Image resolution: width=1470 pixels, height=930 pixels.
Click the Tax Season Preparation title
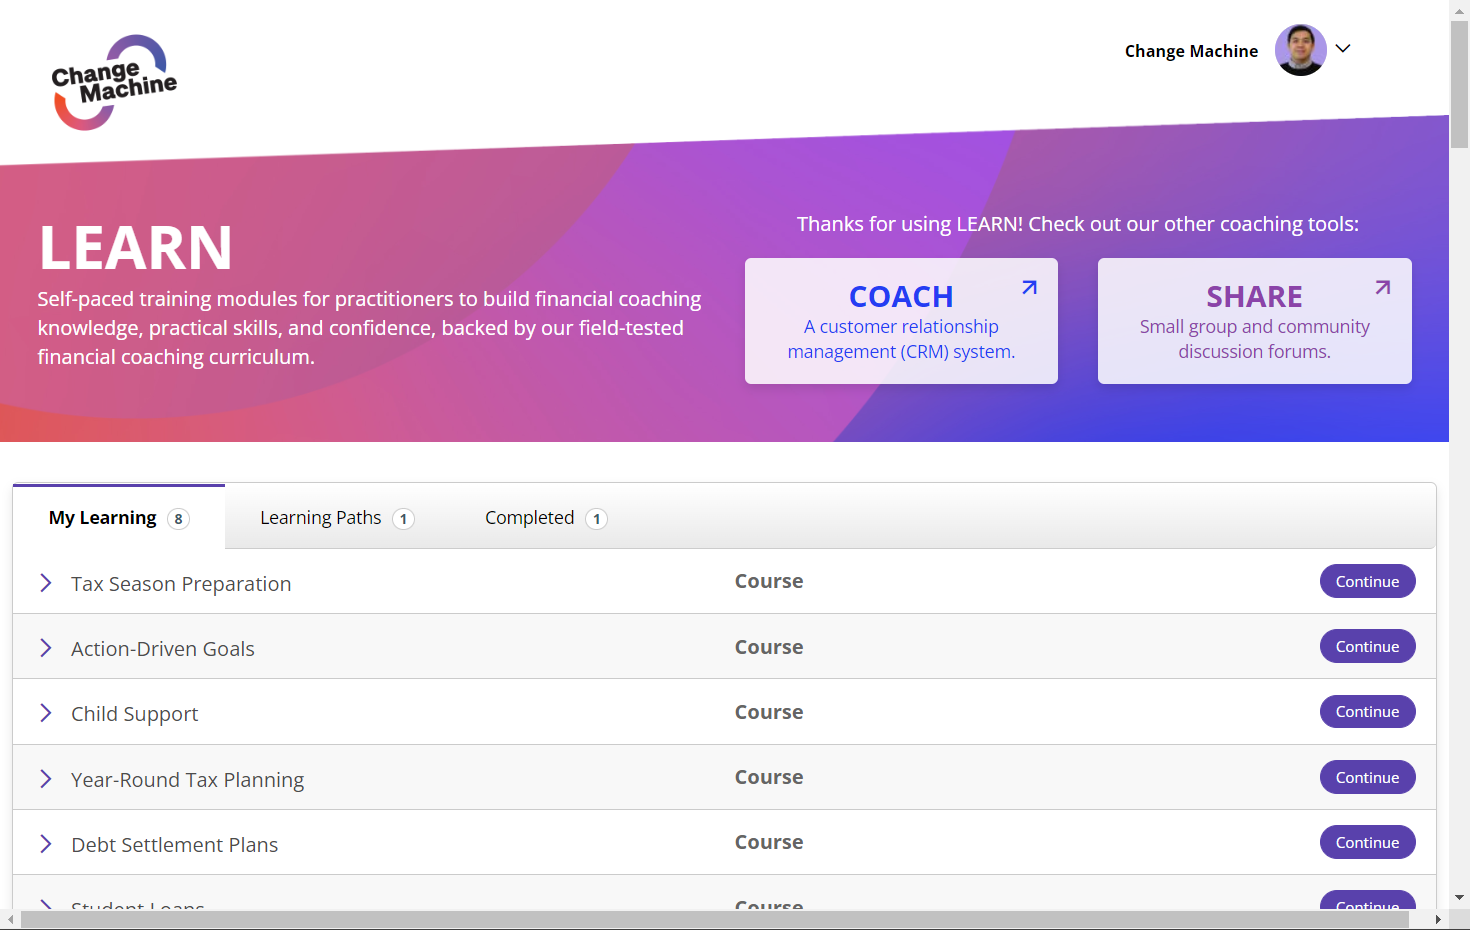click(x=181, y=584)
